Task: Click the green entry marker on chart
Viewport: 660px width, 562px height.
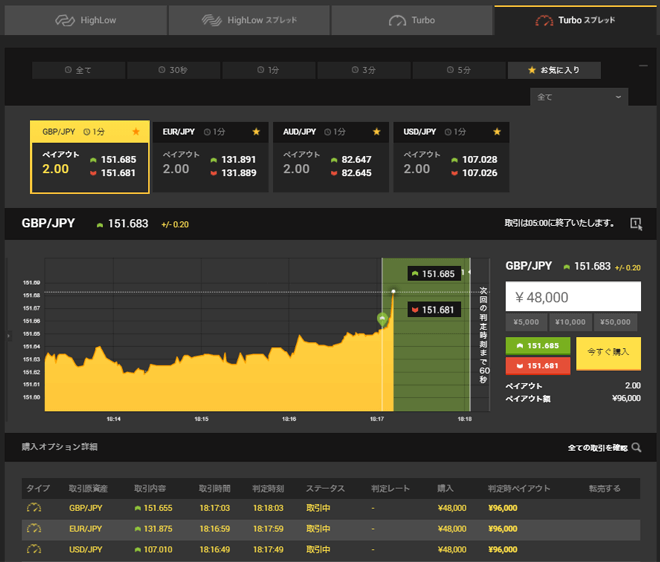Action: (382, 319)
